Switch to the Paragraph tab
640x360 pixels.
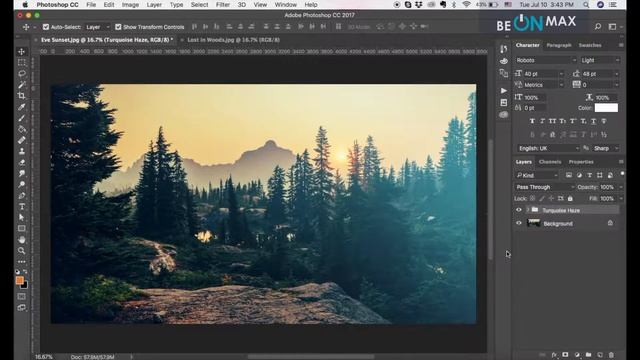(559, 45)
